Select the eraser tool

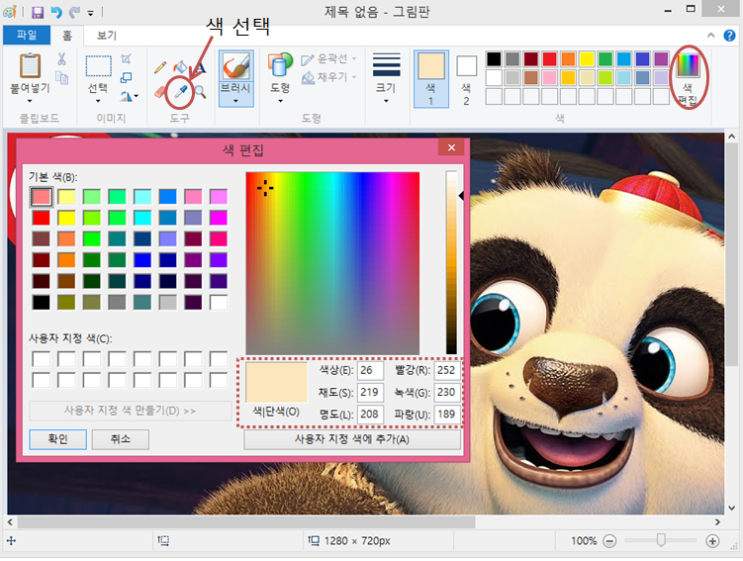point(161,91)
